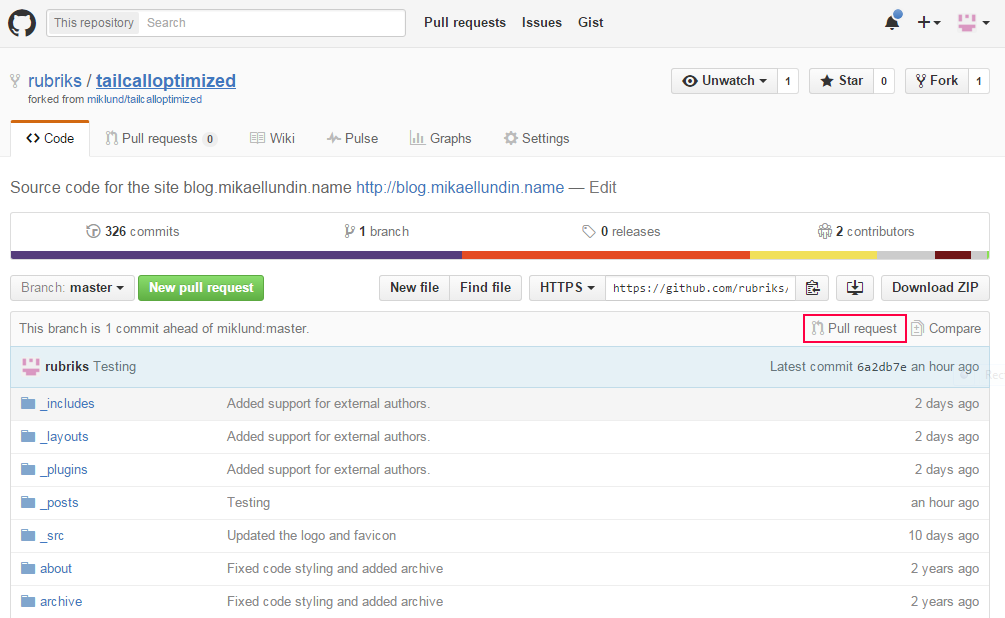The image size is (1005, 618).
Task: Click the commits history icon
Action: (93, 231)
